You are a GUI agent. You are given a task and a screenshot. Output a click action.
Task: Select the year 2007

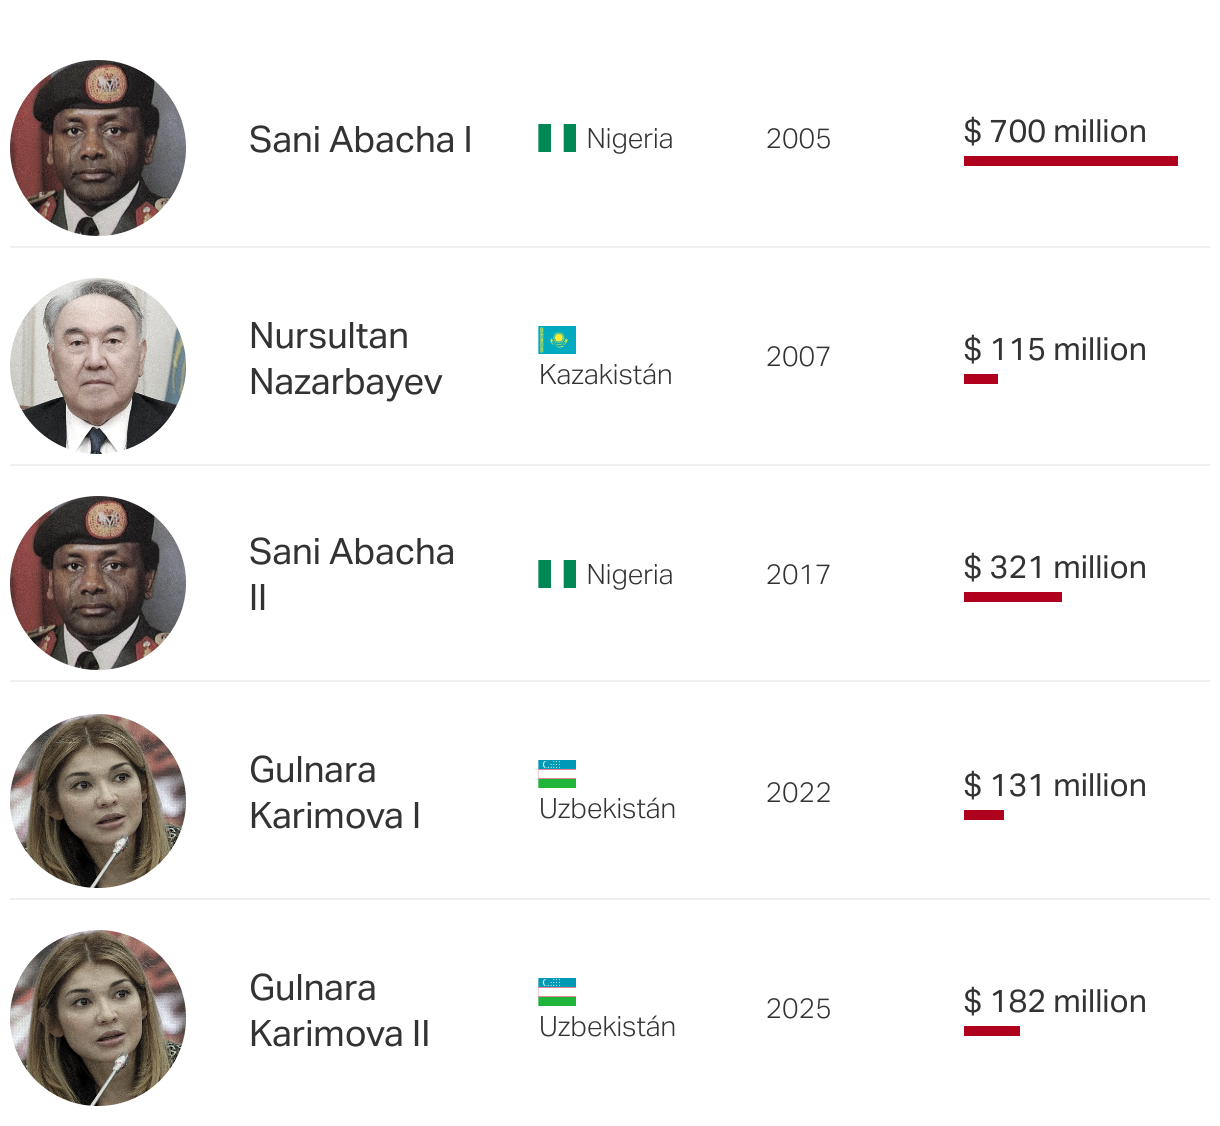pyautogui.click(x=798, y=357)
